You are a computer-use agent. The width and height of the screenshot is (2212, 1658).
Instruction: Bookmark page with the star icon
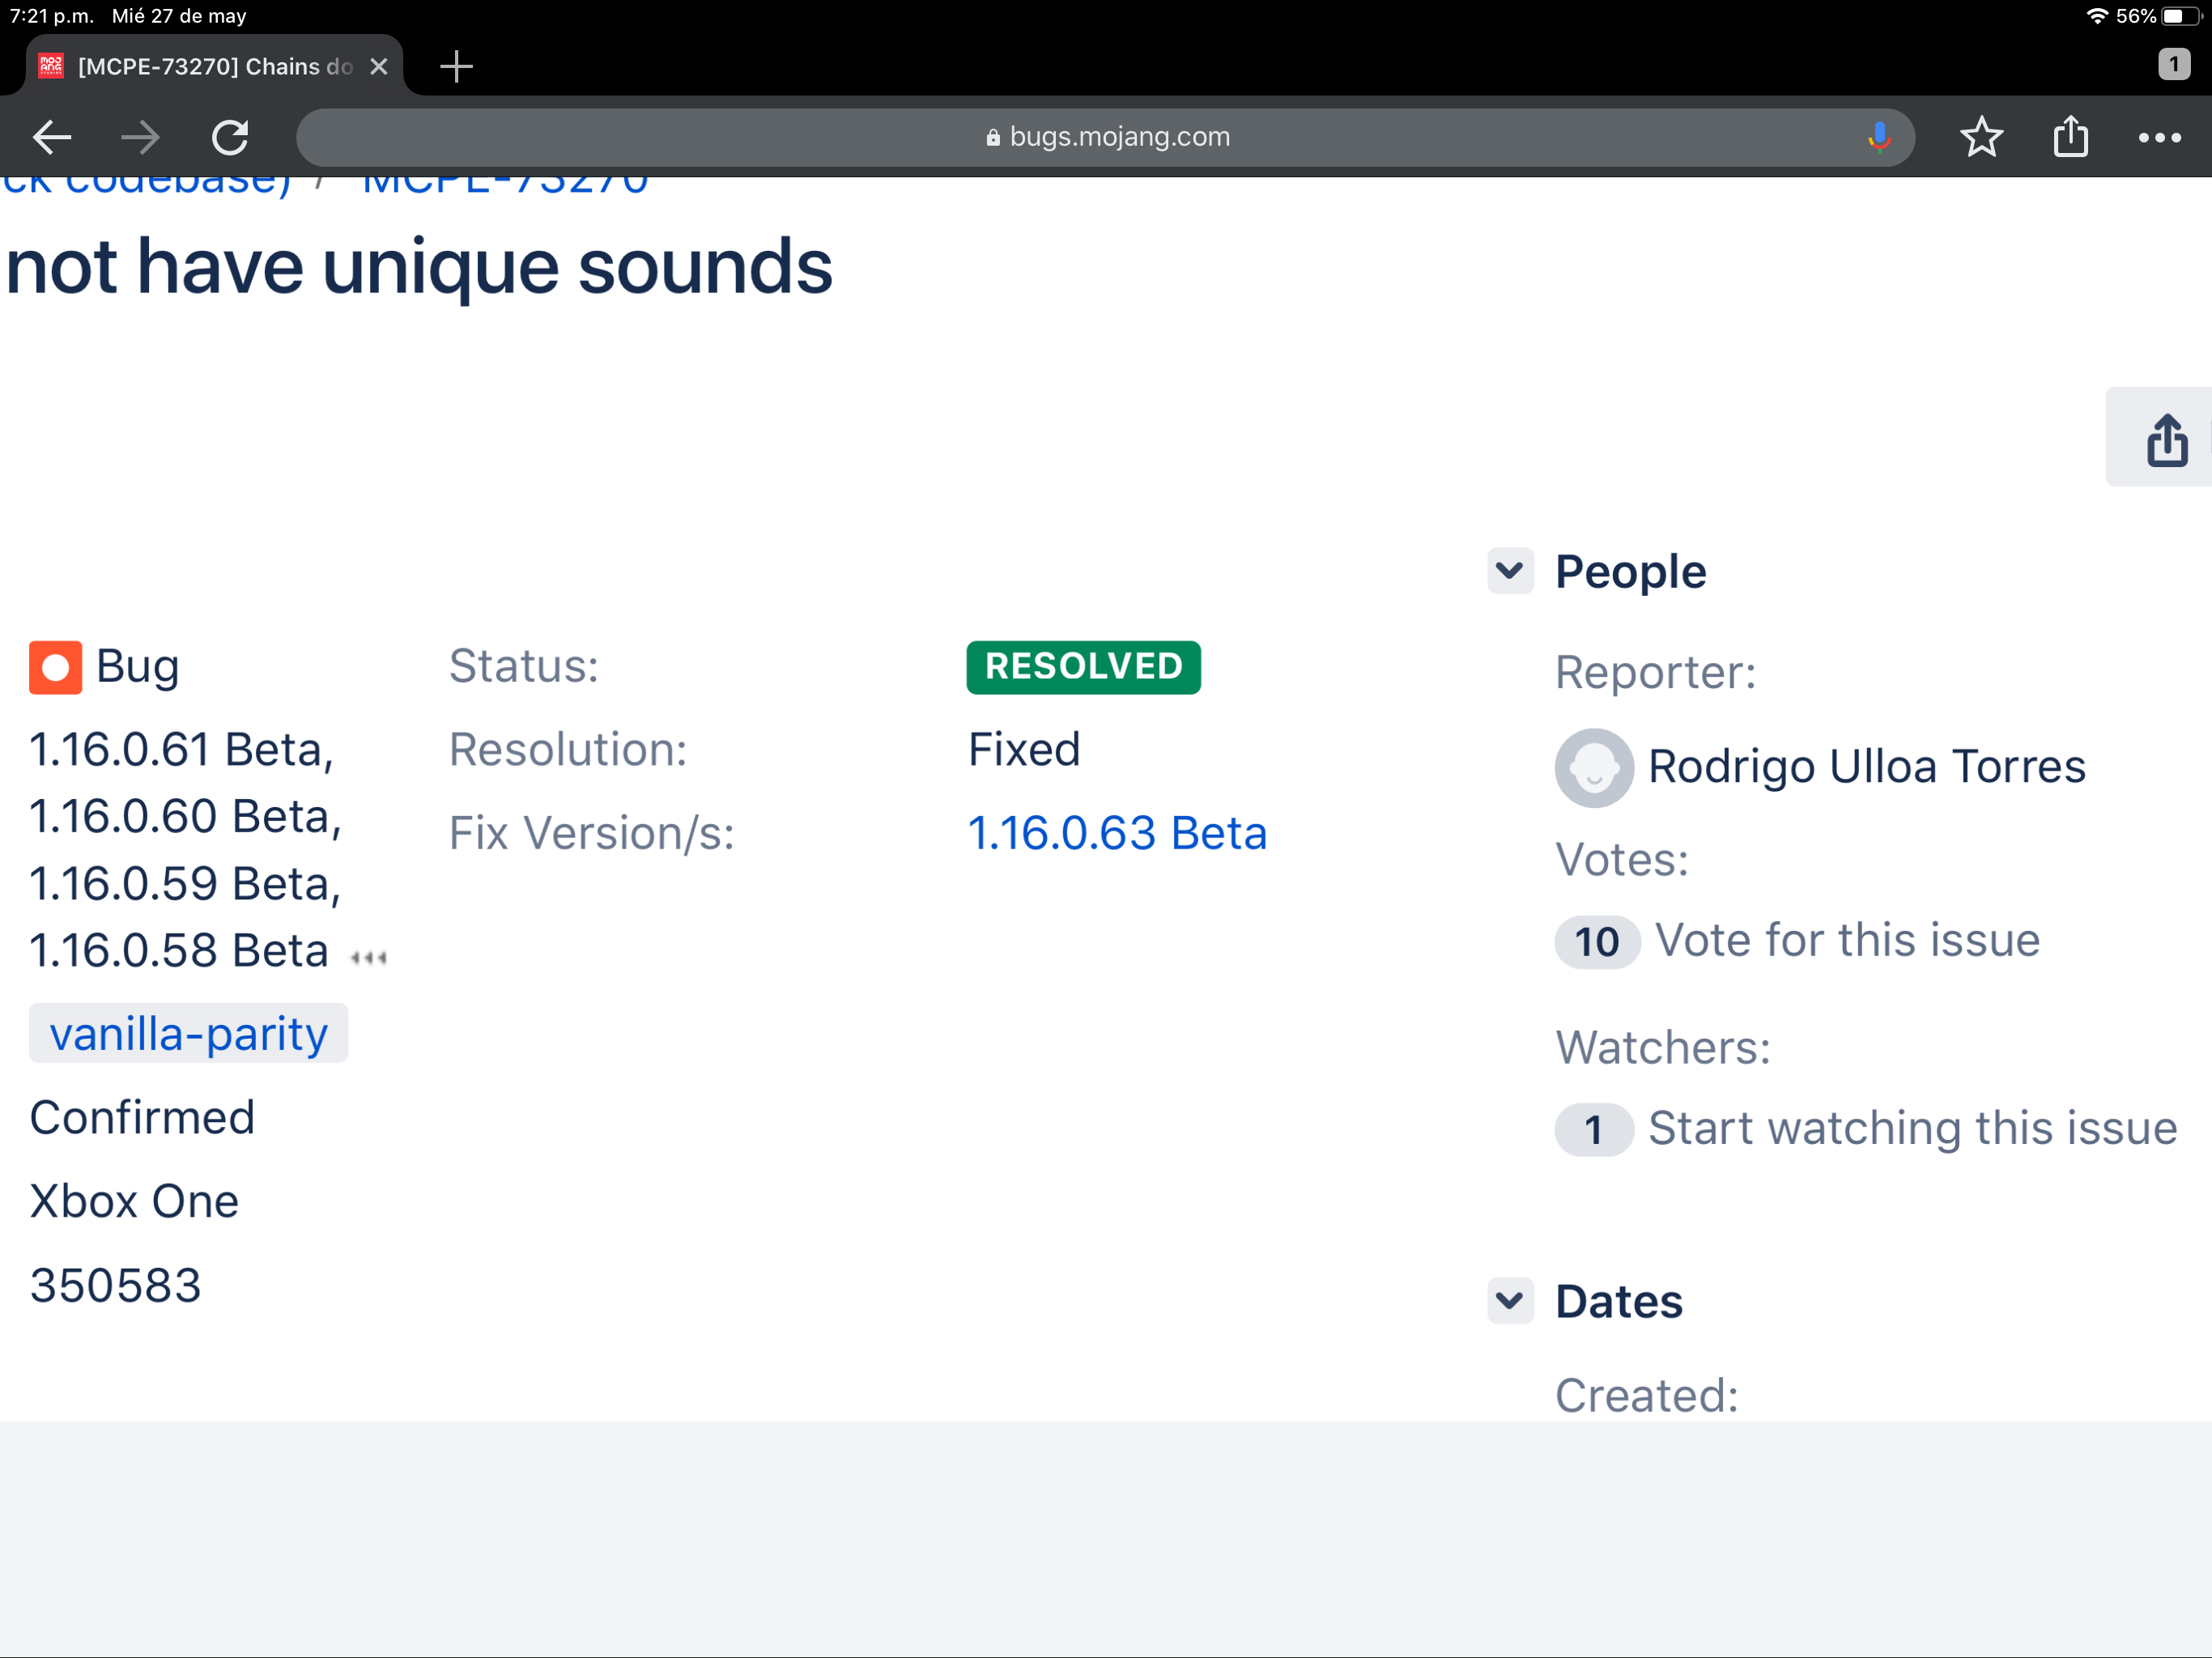click(1981, 137)
